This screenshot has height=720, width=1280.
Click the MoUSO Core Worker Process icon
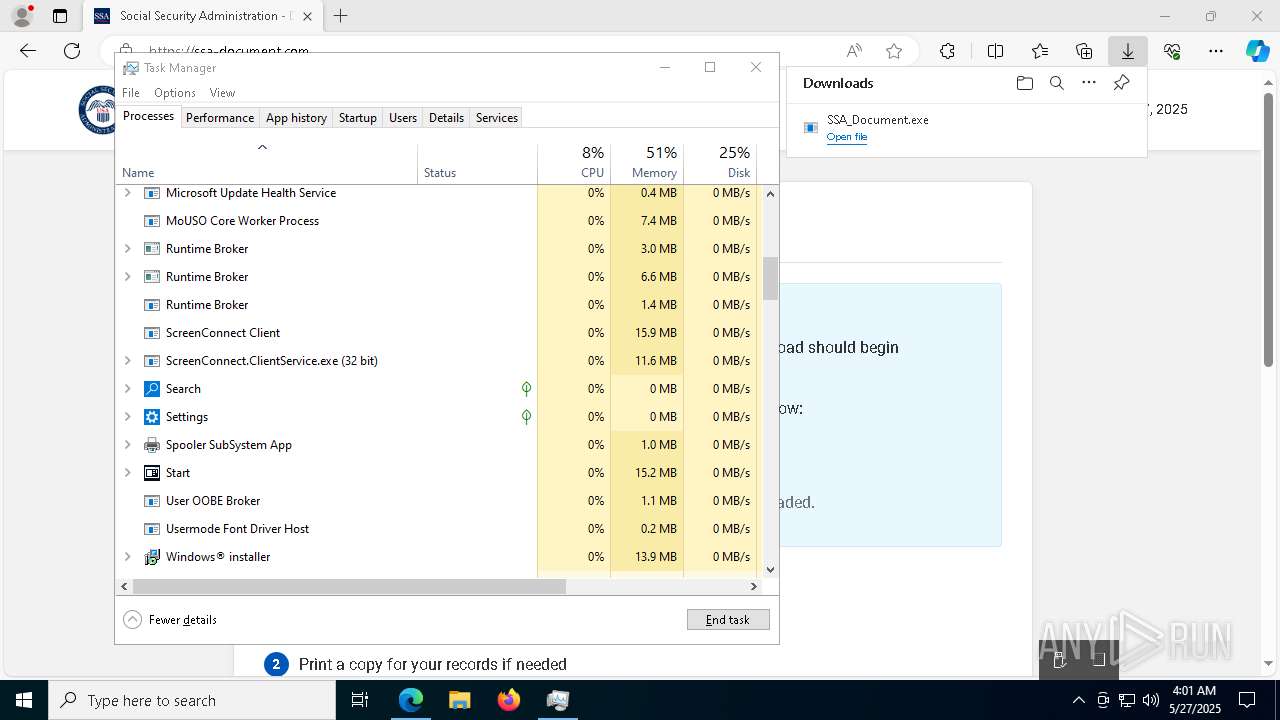152,221
